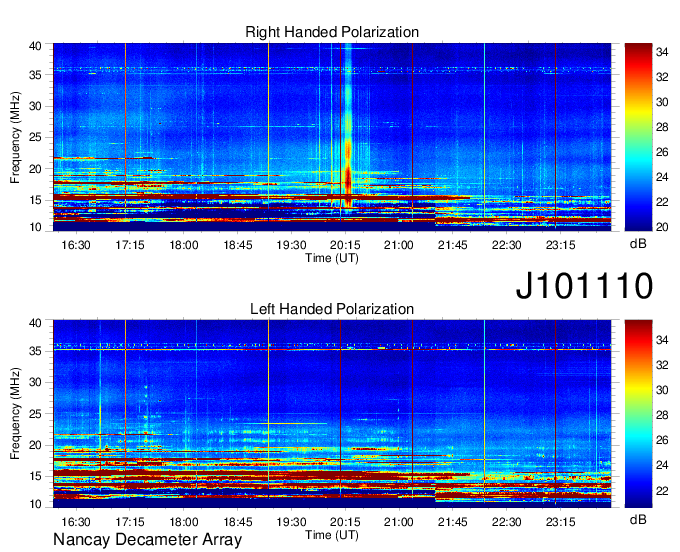Click the 18:45 tick on right-handed time axis

pyautogui.click(x=238, y=245)
